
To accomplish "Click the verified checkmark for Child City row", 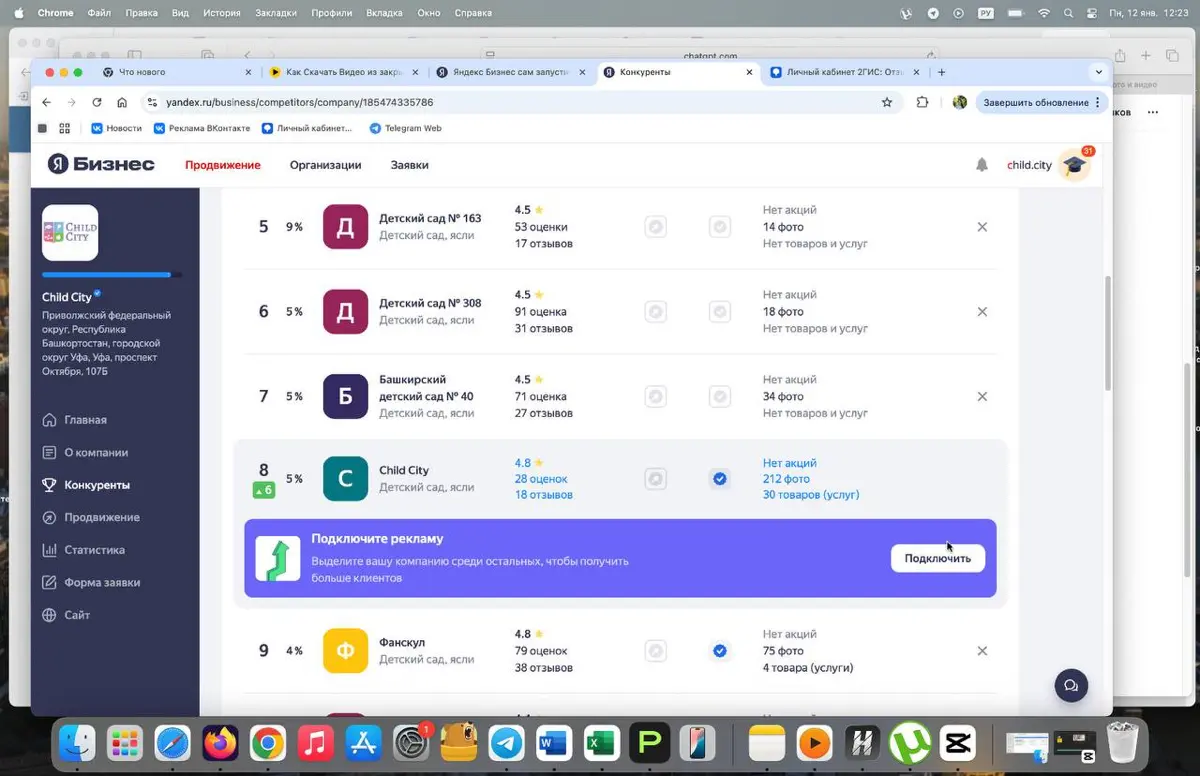I will click(x=719, y=479).
